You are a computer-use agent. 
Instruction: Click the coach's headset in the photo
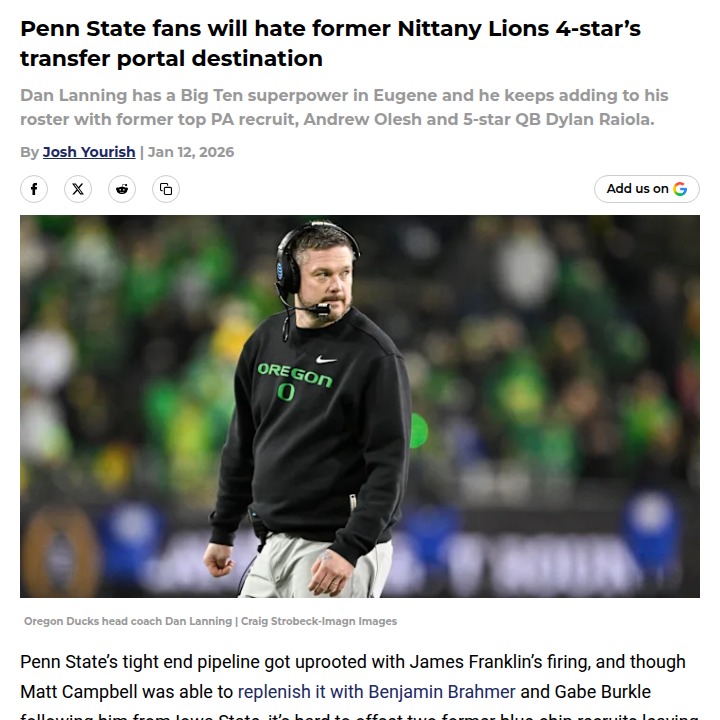click(x=289, y=258)
